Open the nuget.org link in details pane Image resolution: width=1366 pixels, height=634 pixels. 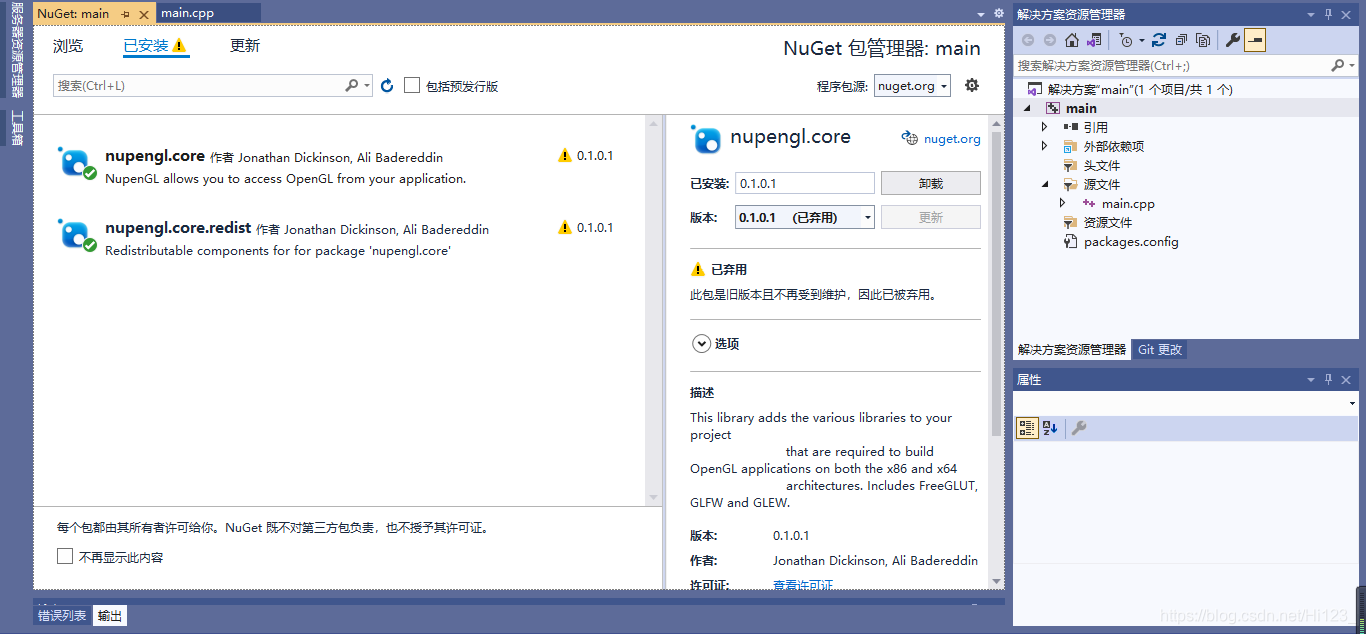point(952,139)
